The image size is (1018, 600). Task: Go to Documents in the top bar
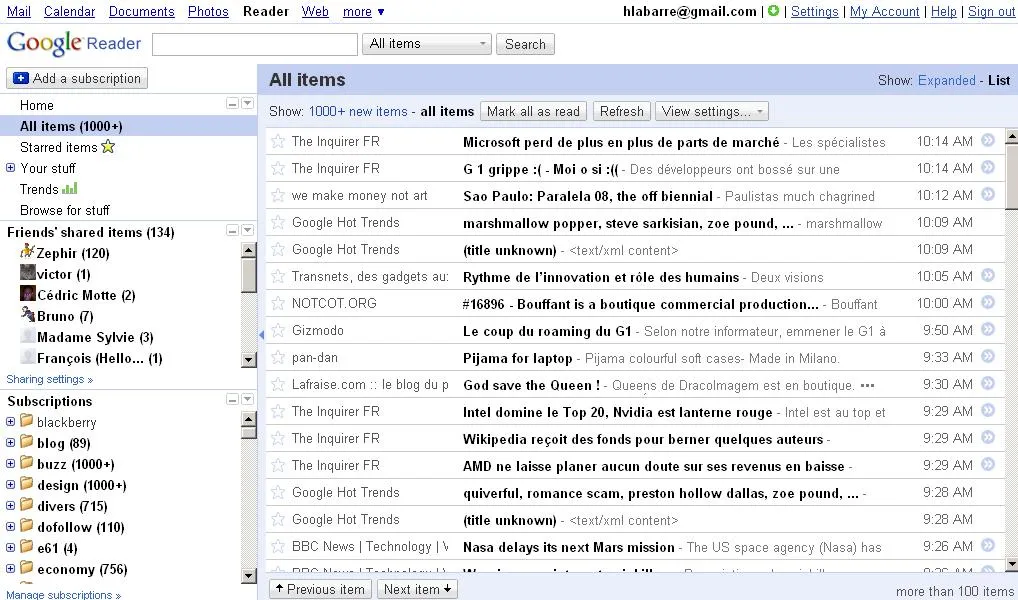coord(142,12)
